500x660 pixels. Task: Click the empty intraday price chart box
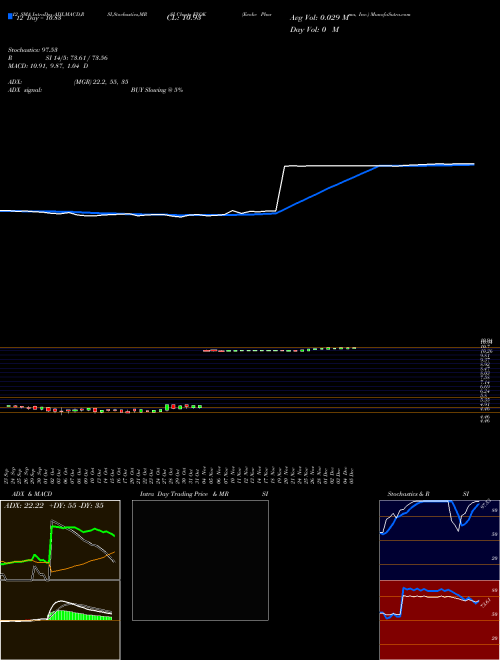coord(200,560)
